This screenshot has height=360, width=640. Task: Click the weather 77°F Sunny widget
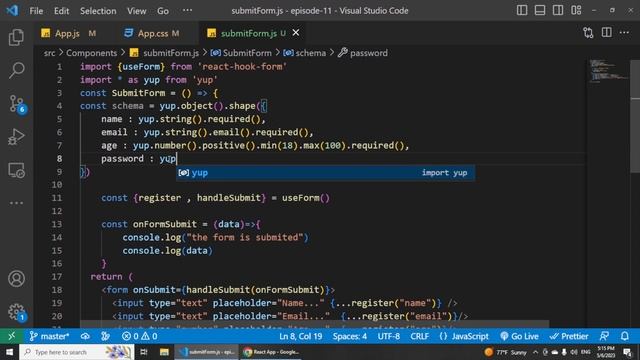pyautogui.click(x=505, y=352)
